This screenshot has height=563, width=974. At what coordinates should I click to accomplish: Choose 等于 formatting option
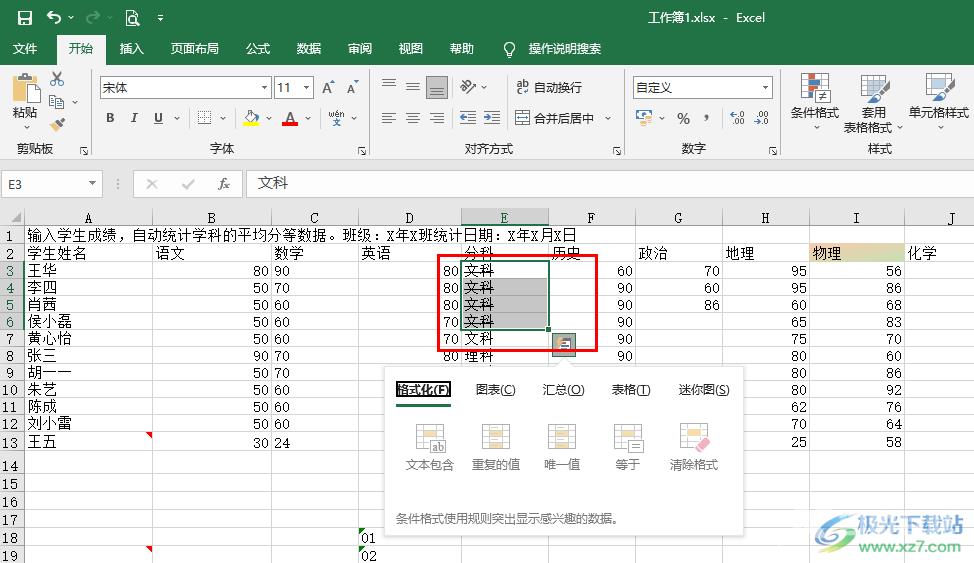tap(627, 447)
